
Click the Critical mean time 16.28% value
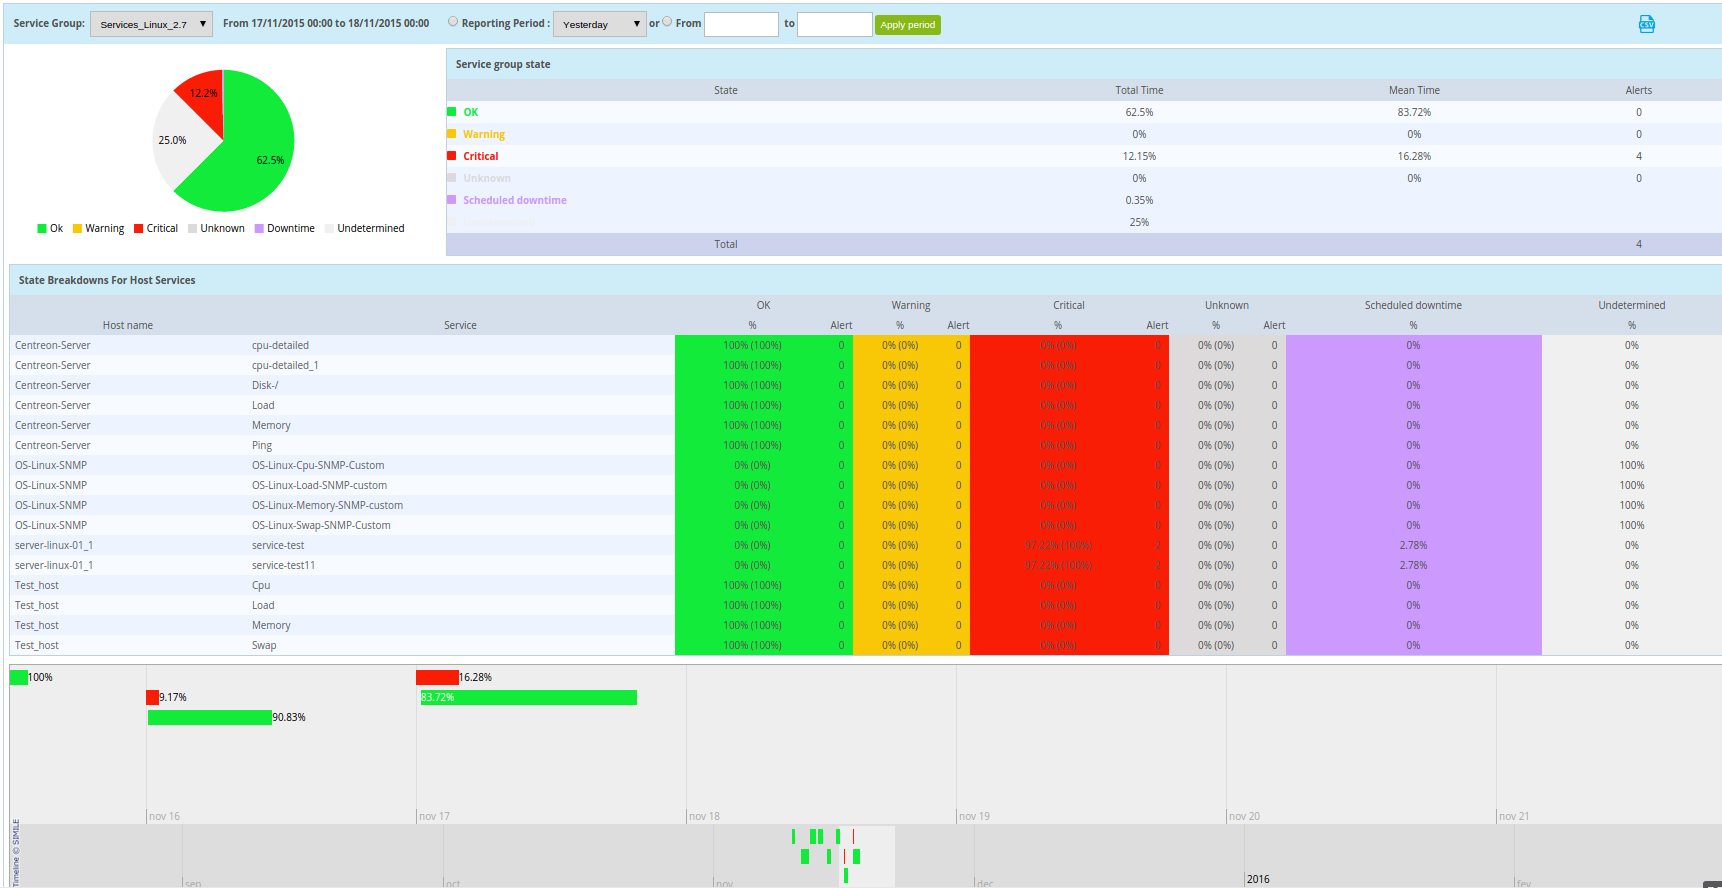(1414, 156)
